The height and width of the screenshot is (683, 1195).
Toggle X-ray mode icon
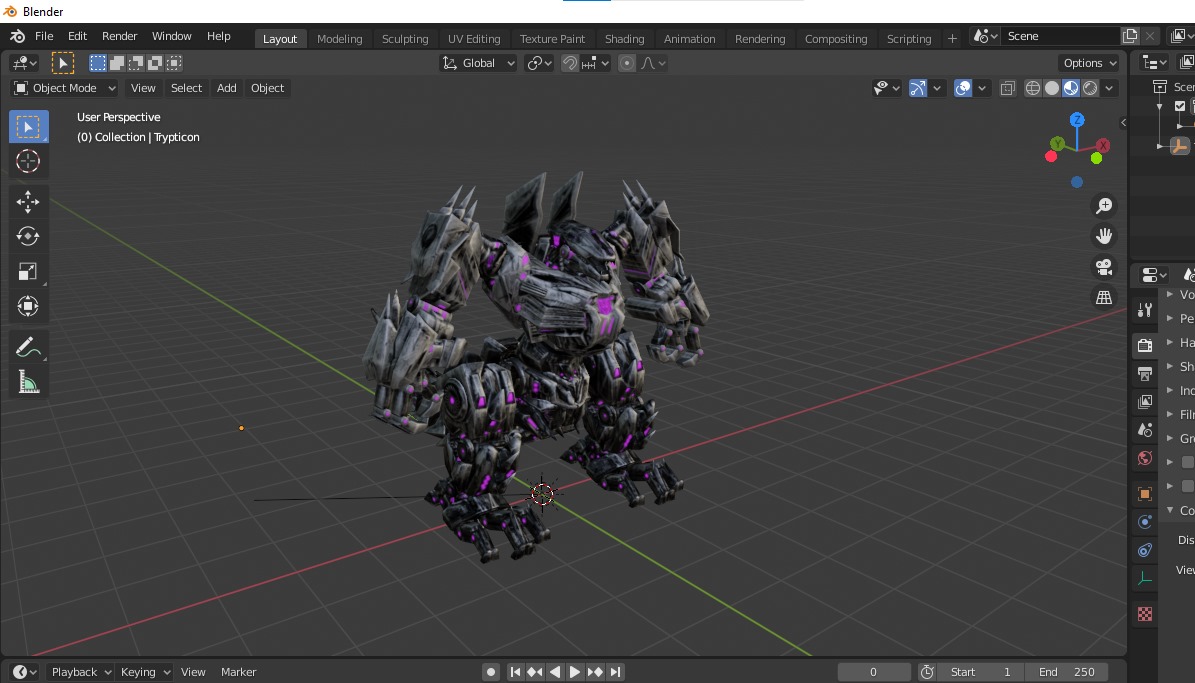click(1008, 88)
